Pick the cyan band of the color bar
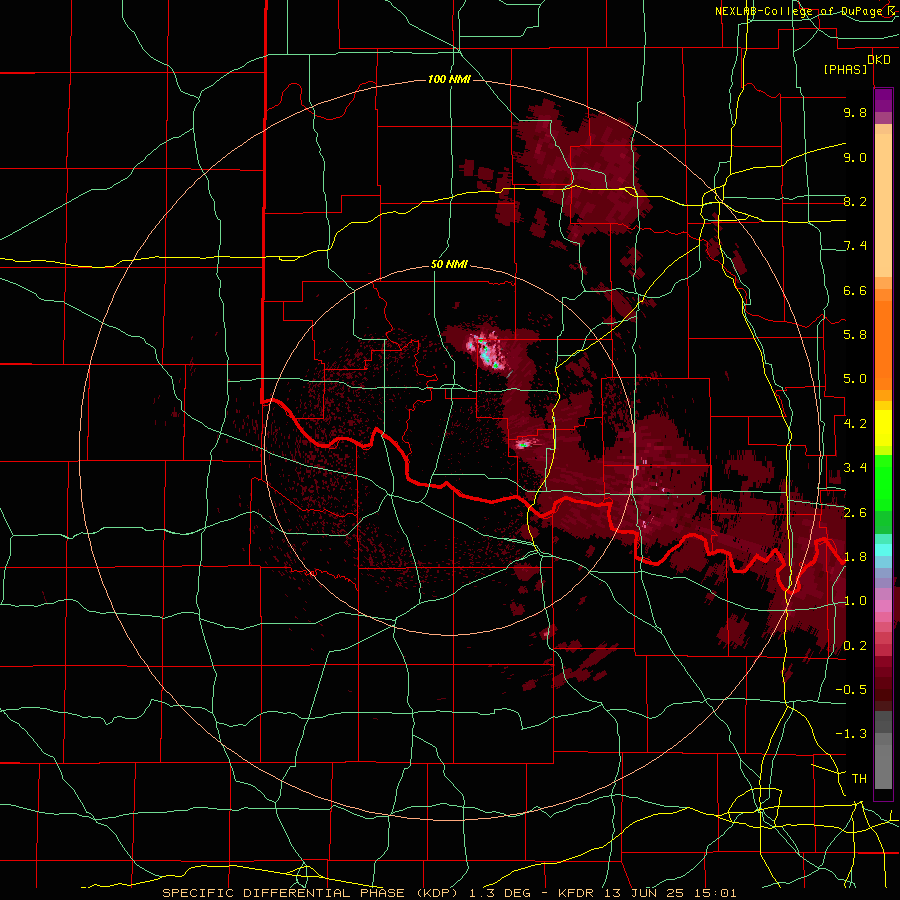The width and height of the screenshot is (900, 900). (x=883, y=550)
